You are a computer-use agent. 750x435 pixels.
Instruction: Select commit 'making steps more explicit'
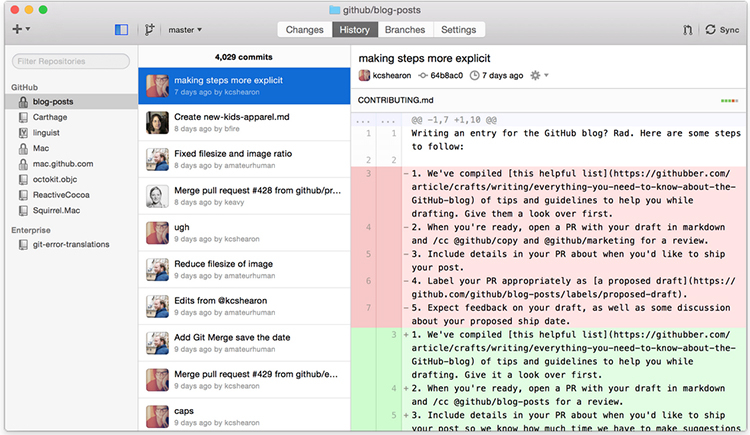point(244,86)
